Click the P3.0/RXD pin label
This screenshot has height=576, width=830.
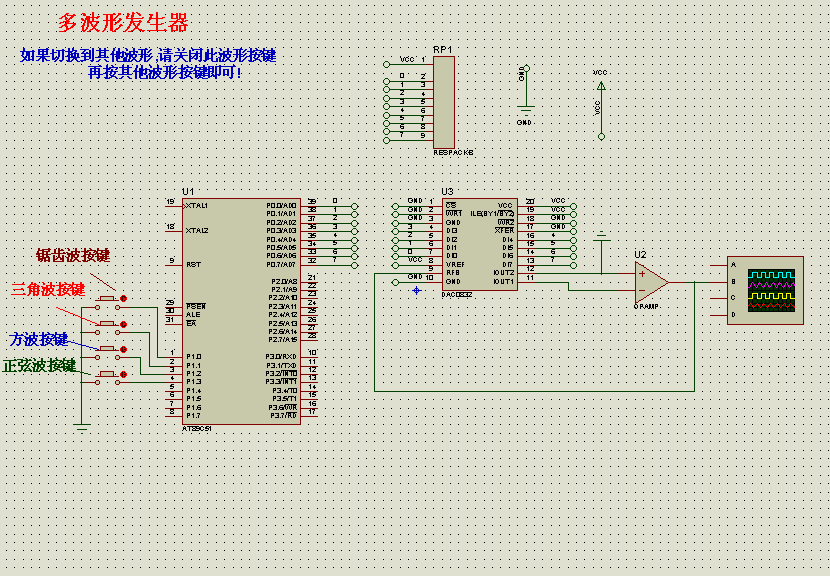pyautogui.click(x=281, y=357)
